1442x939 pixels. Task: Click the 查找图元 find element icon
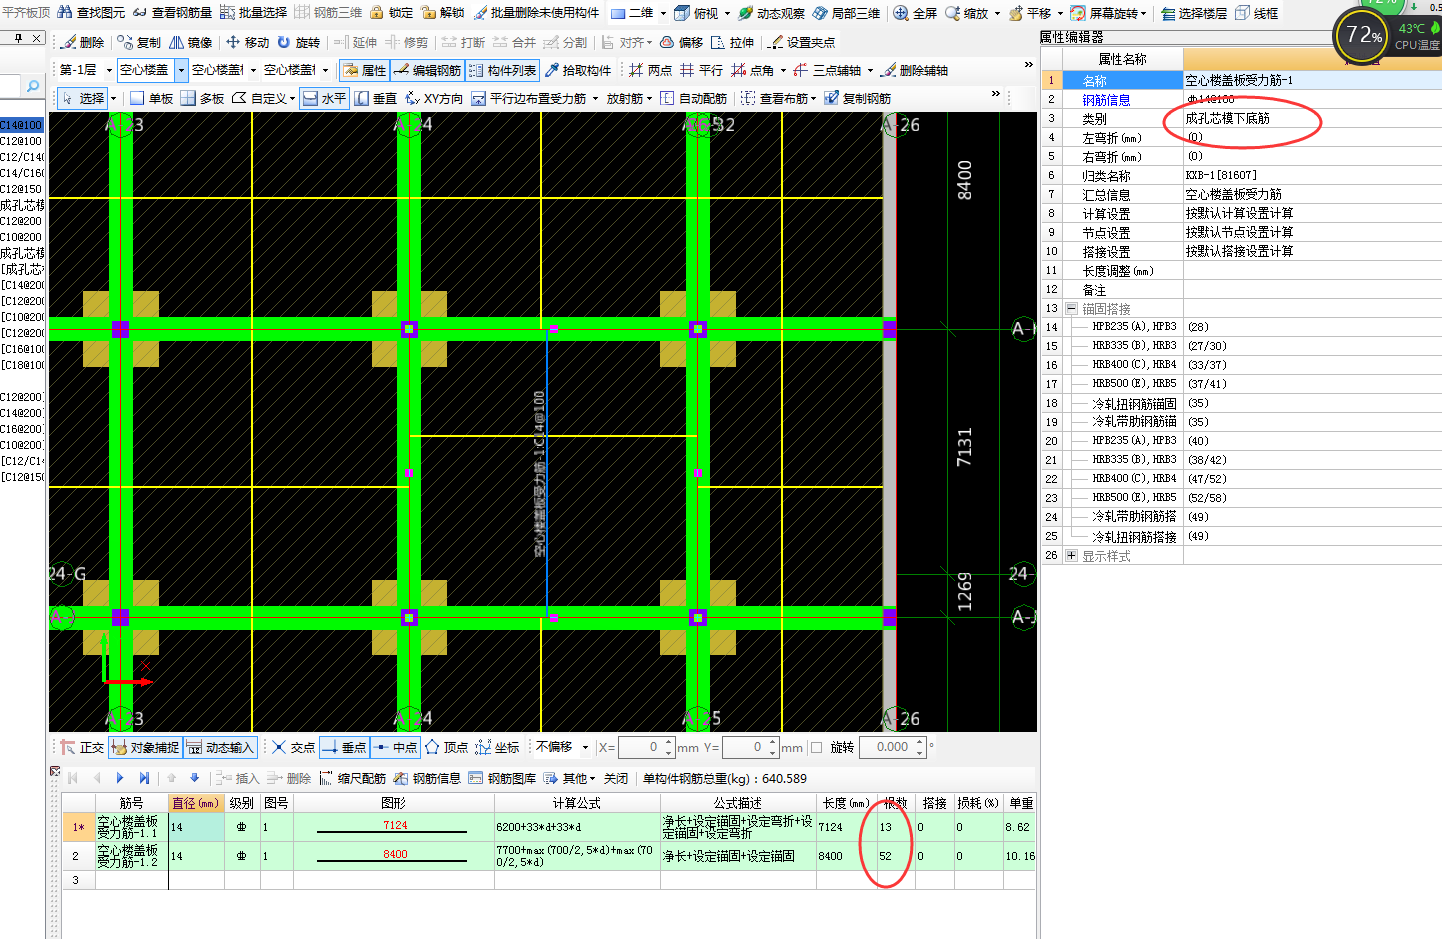91,13
